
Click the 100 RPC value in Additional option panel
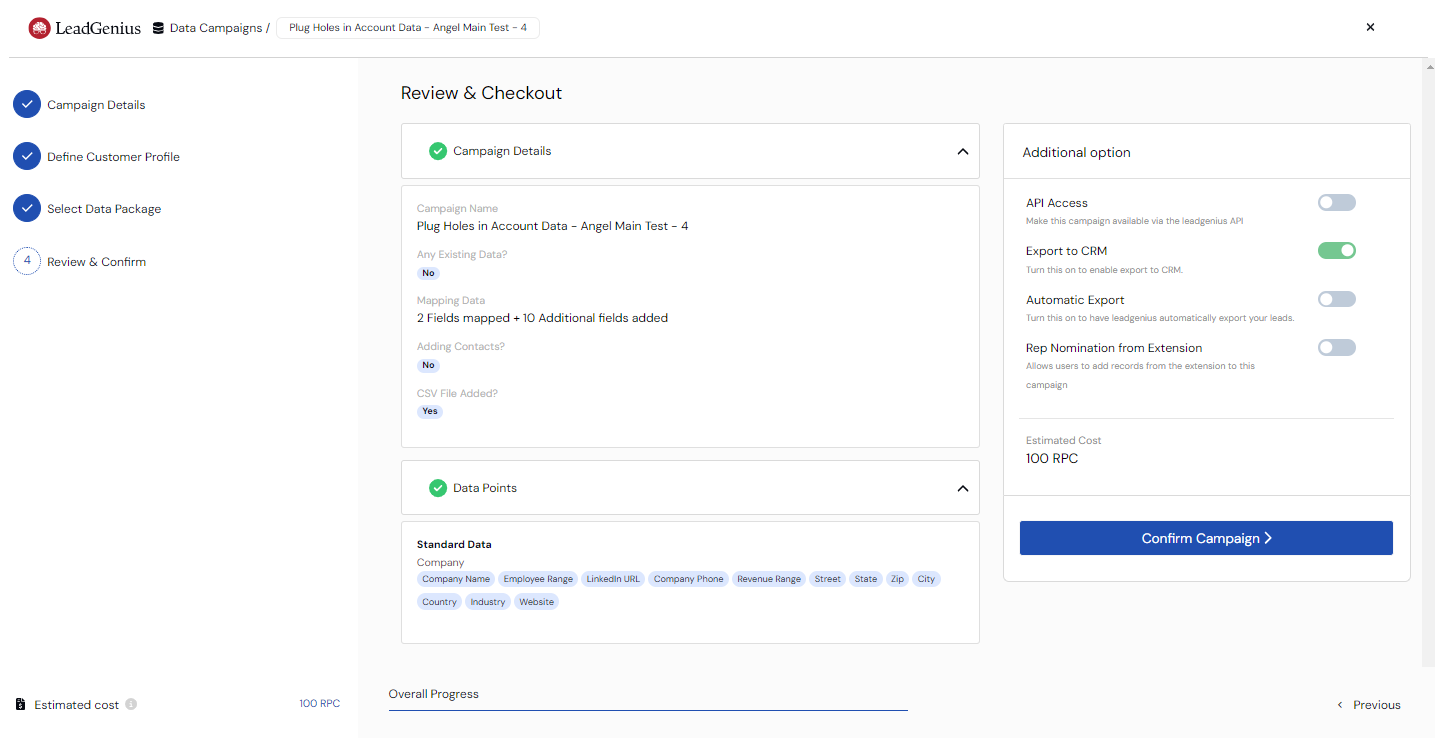click(x=1052, y=459)
